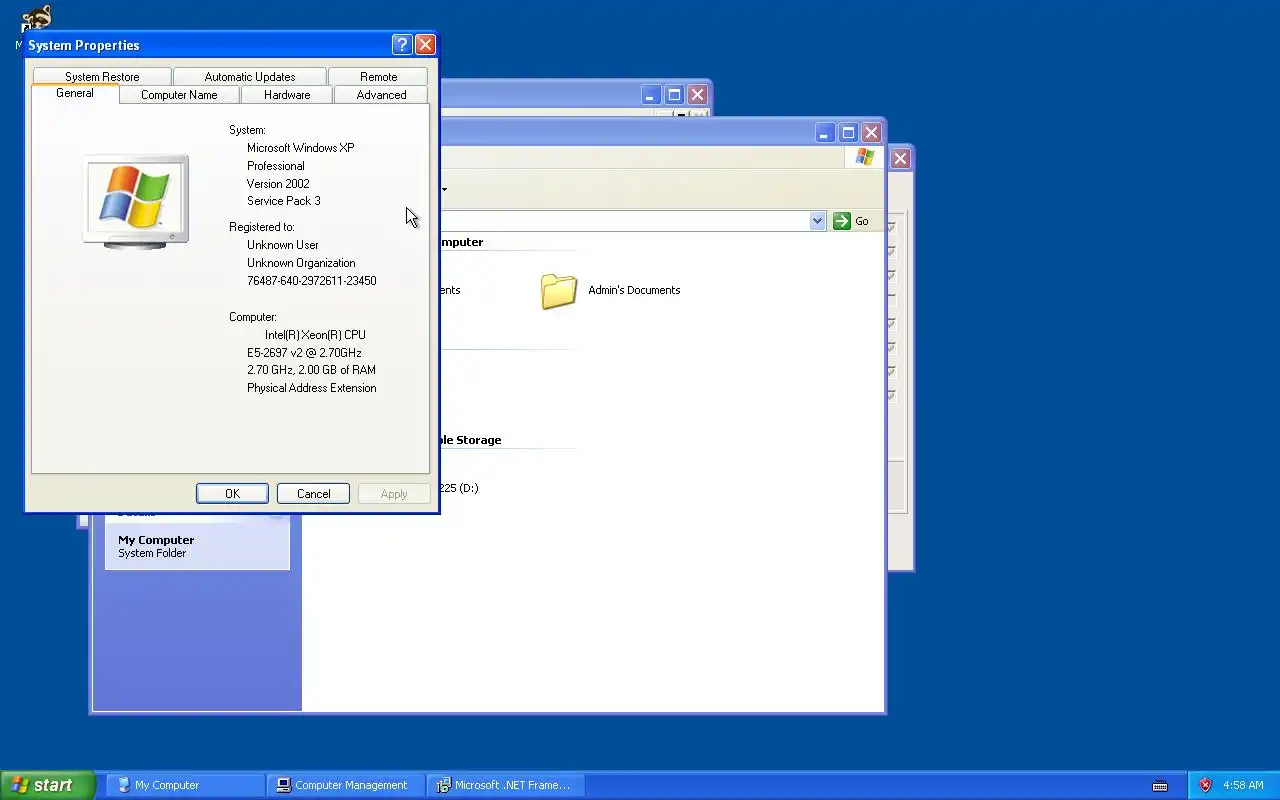1280x800 pixels.
Task: Click the 'Version 2002' text
Action: point(278,184)
